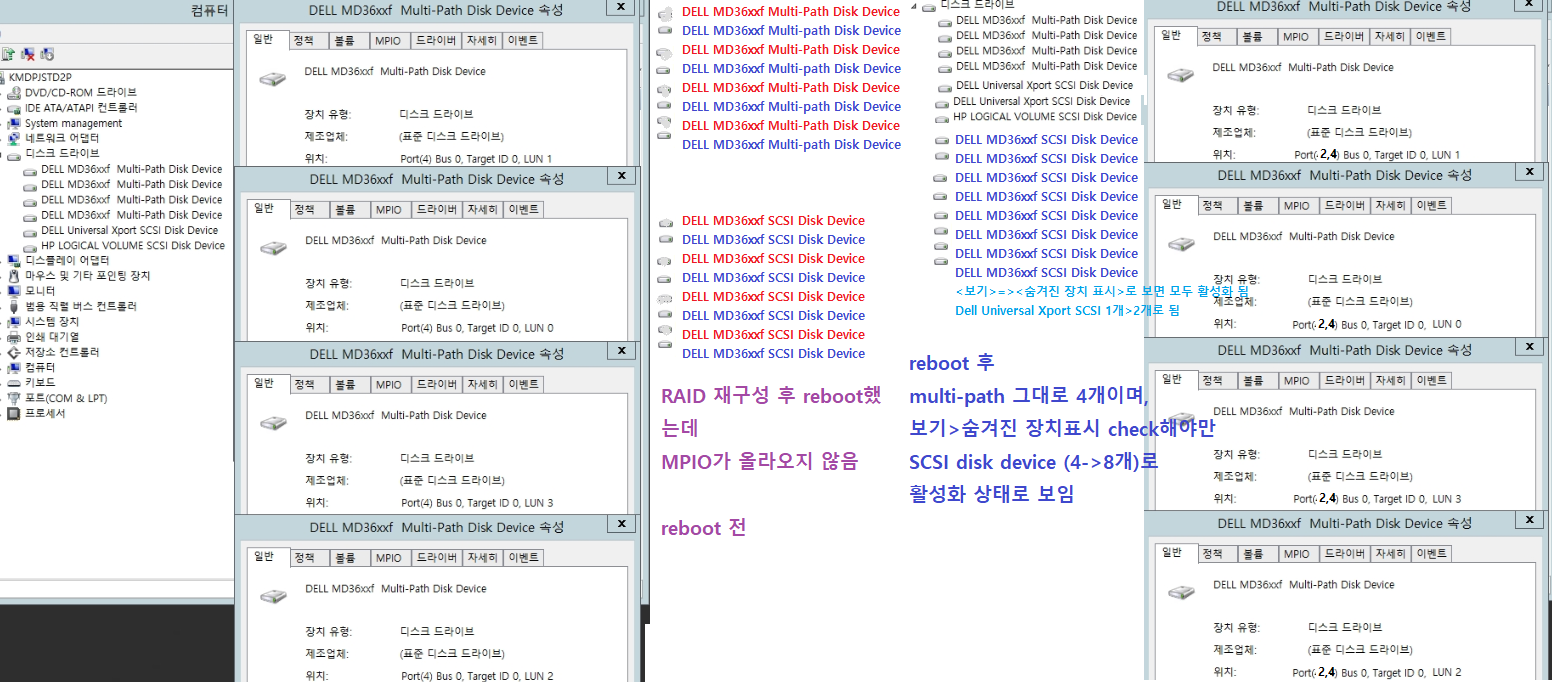The height and width of the screenshot is (682, 1554).
Task: Click Uninstall device red-X toolbar icon
Action: click(28, 54)
